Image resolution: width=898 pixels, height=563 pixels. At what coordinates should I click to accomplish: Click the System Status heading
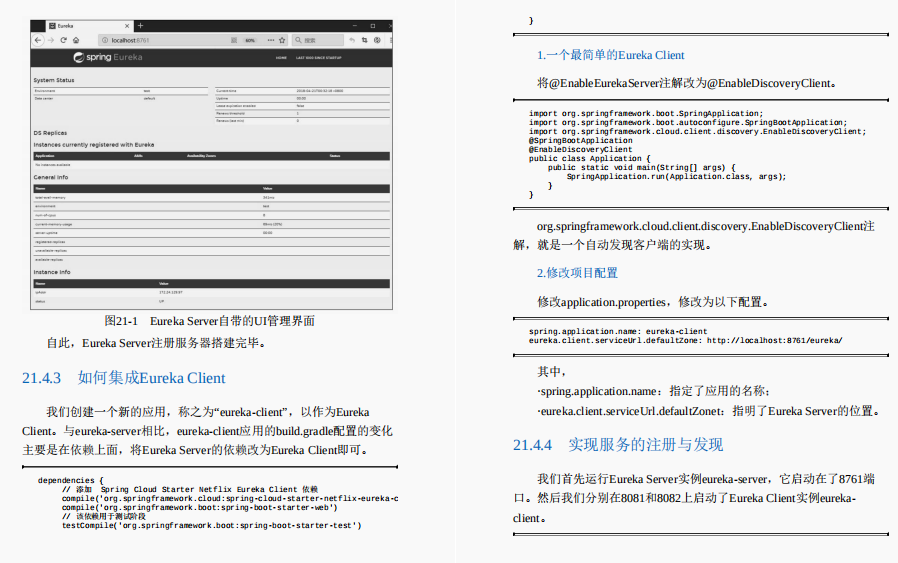pyautogui.click(x=54, y=80)
